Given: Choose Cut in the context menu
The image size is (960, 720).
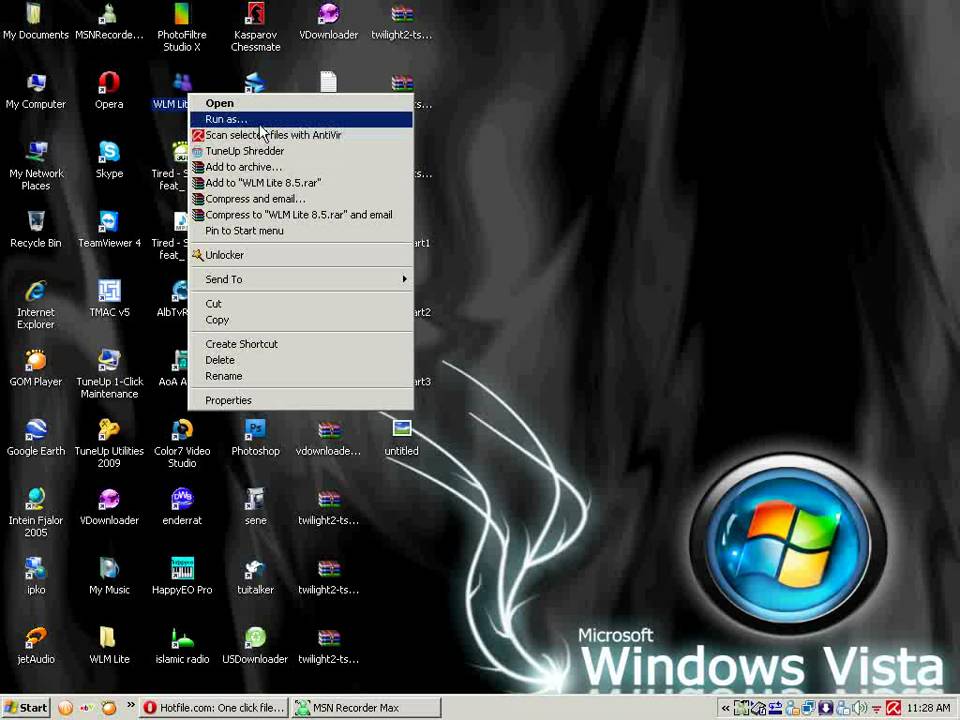Looking at the screenshot, I should coord(301,304).
